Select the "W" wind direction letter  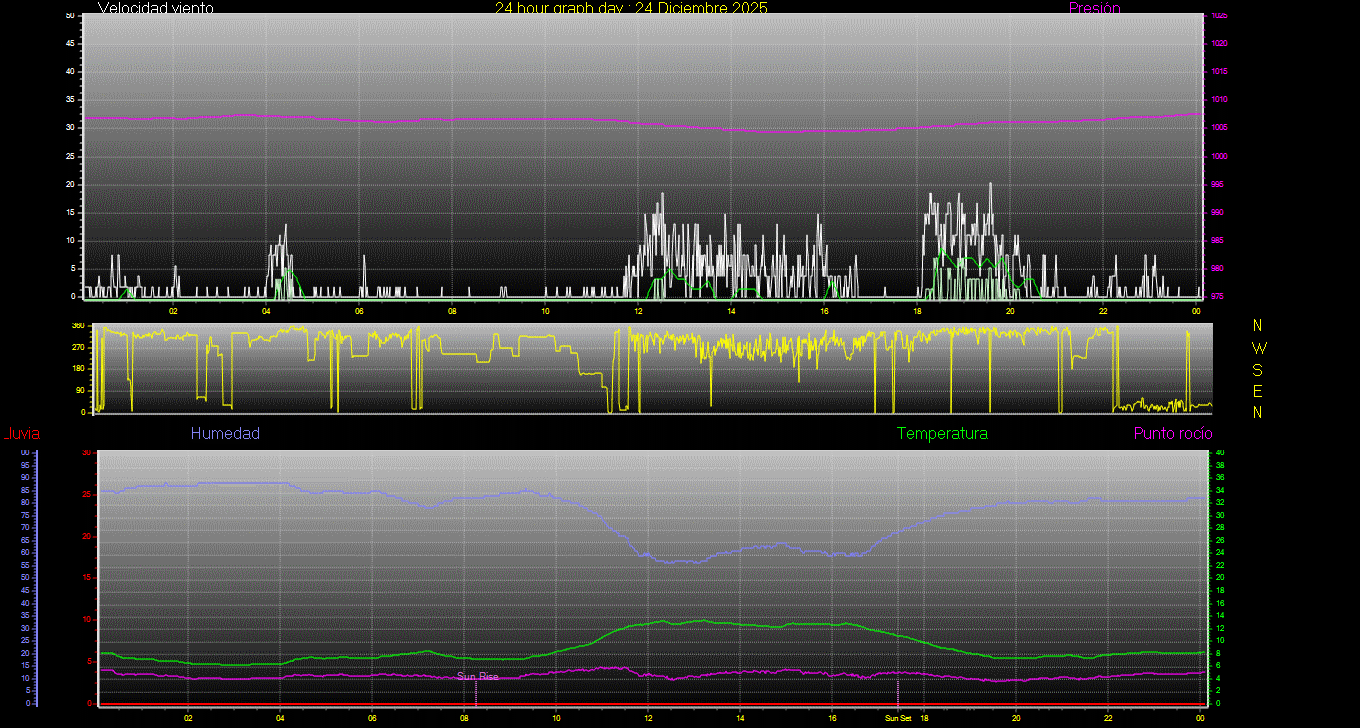click(1258, 348)
